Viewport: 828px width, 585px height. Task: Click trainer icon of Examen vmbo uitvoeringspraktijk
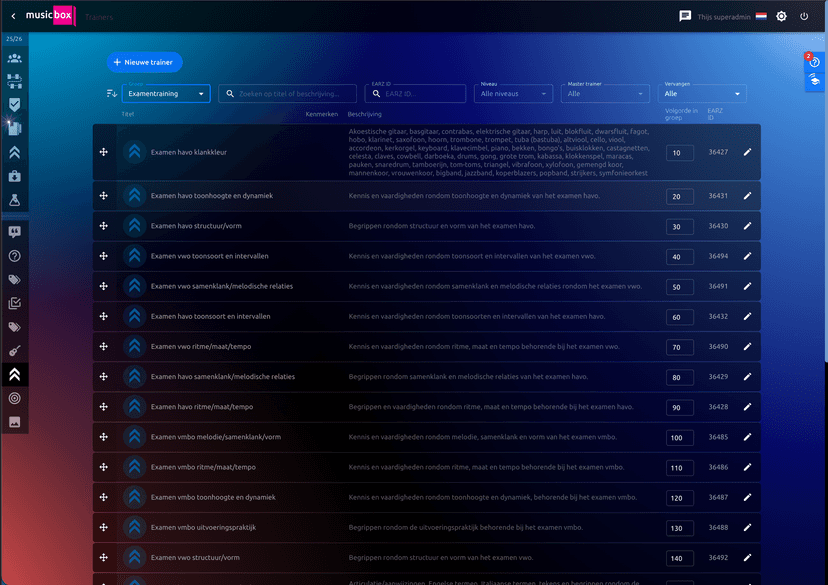click(x=135, y=527)
